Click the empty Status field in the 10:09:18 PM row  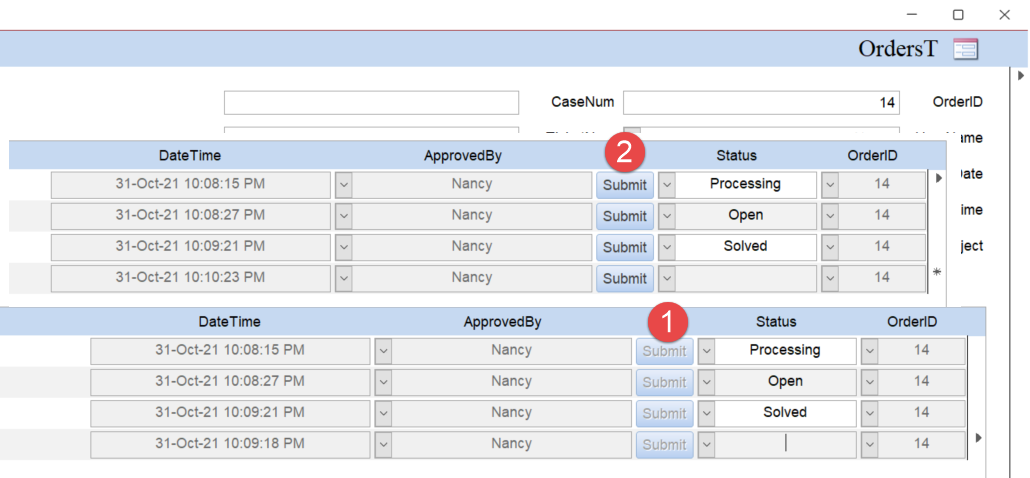tap(785, 444)
